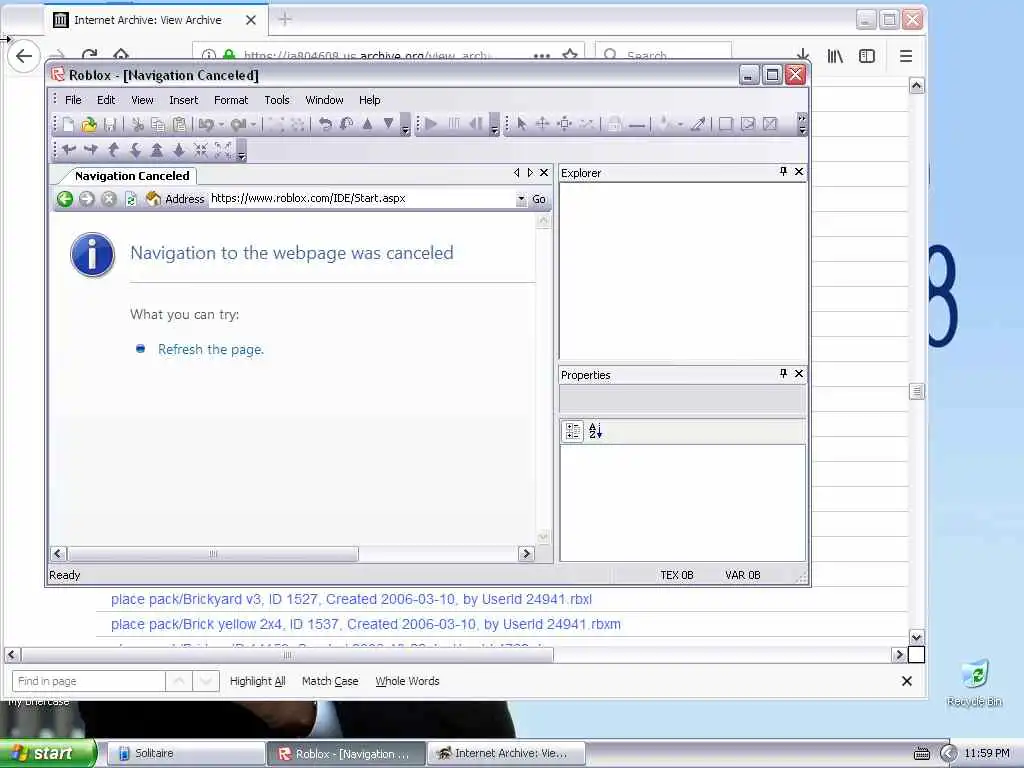
Task: Click the camera Zoom Out down arrow icon
Action: pos(179,150)
